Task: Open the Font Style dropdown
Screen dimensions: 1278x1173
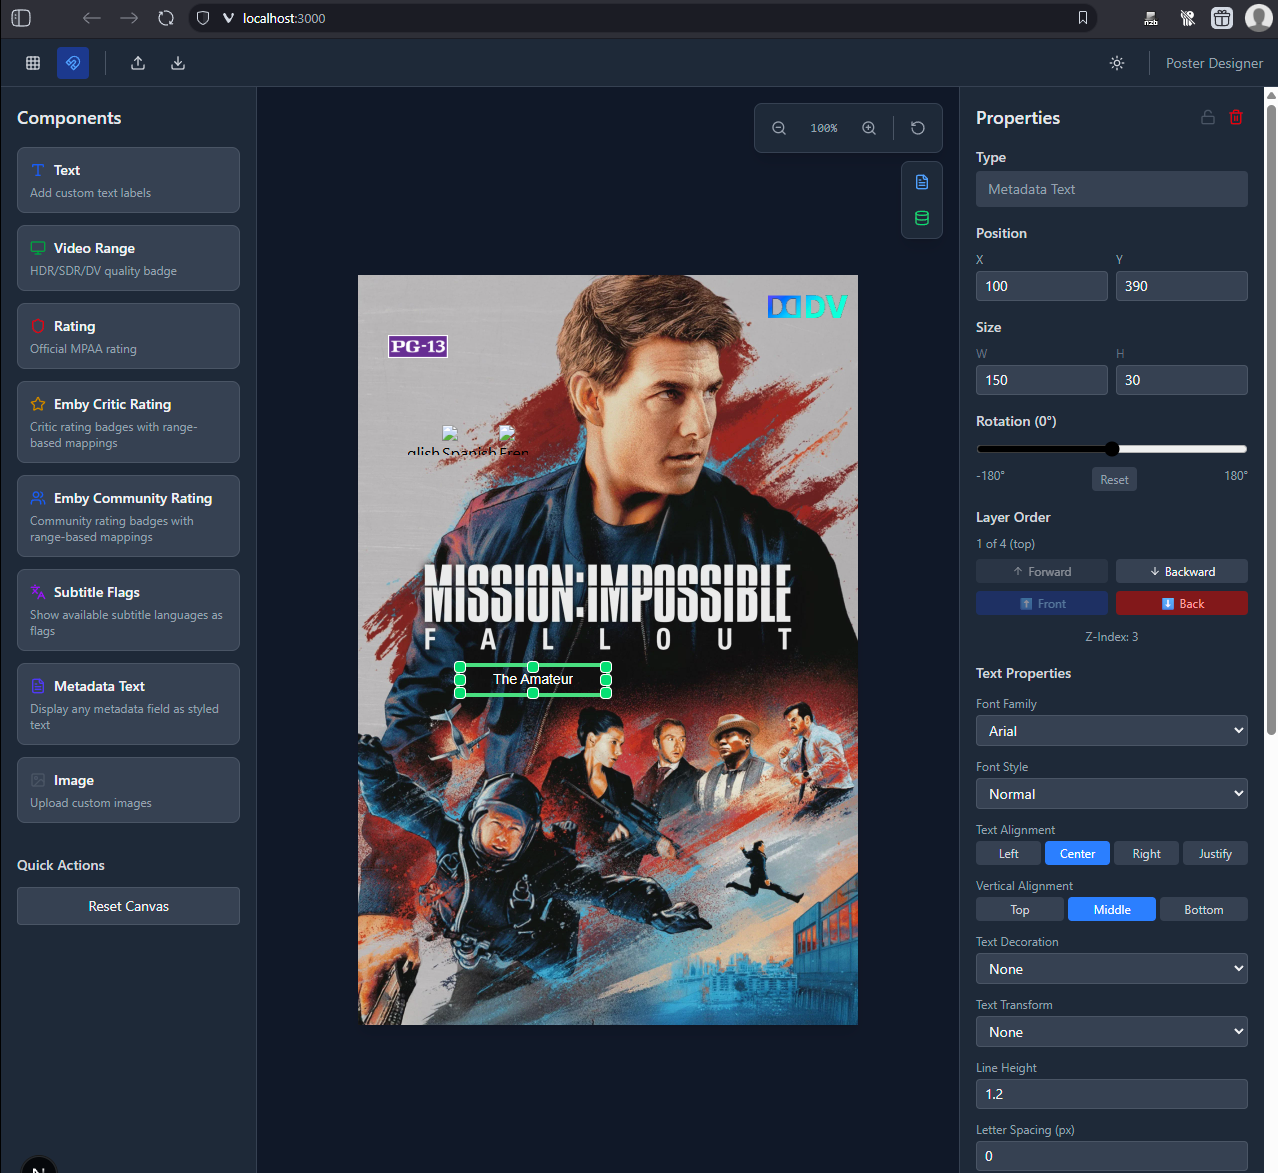Action: point(1111,794)
